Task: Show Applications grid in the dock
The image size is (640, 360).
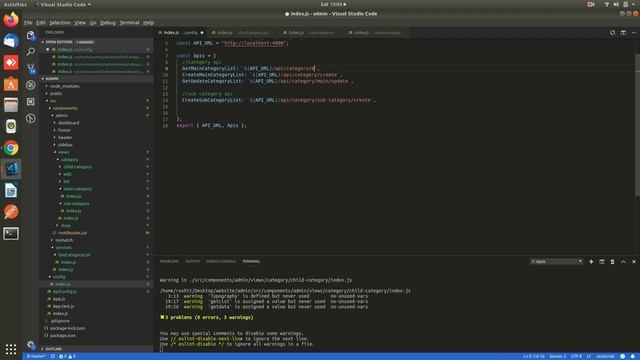Action: click(11, 349)
